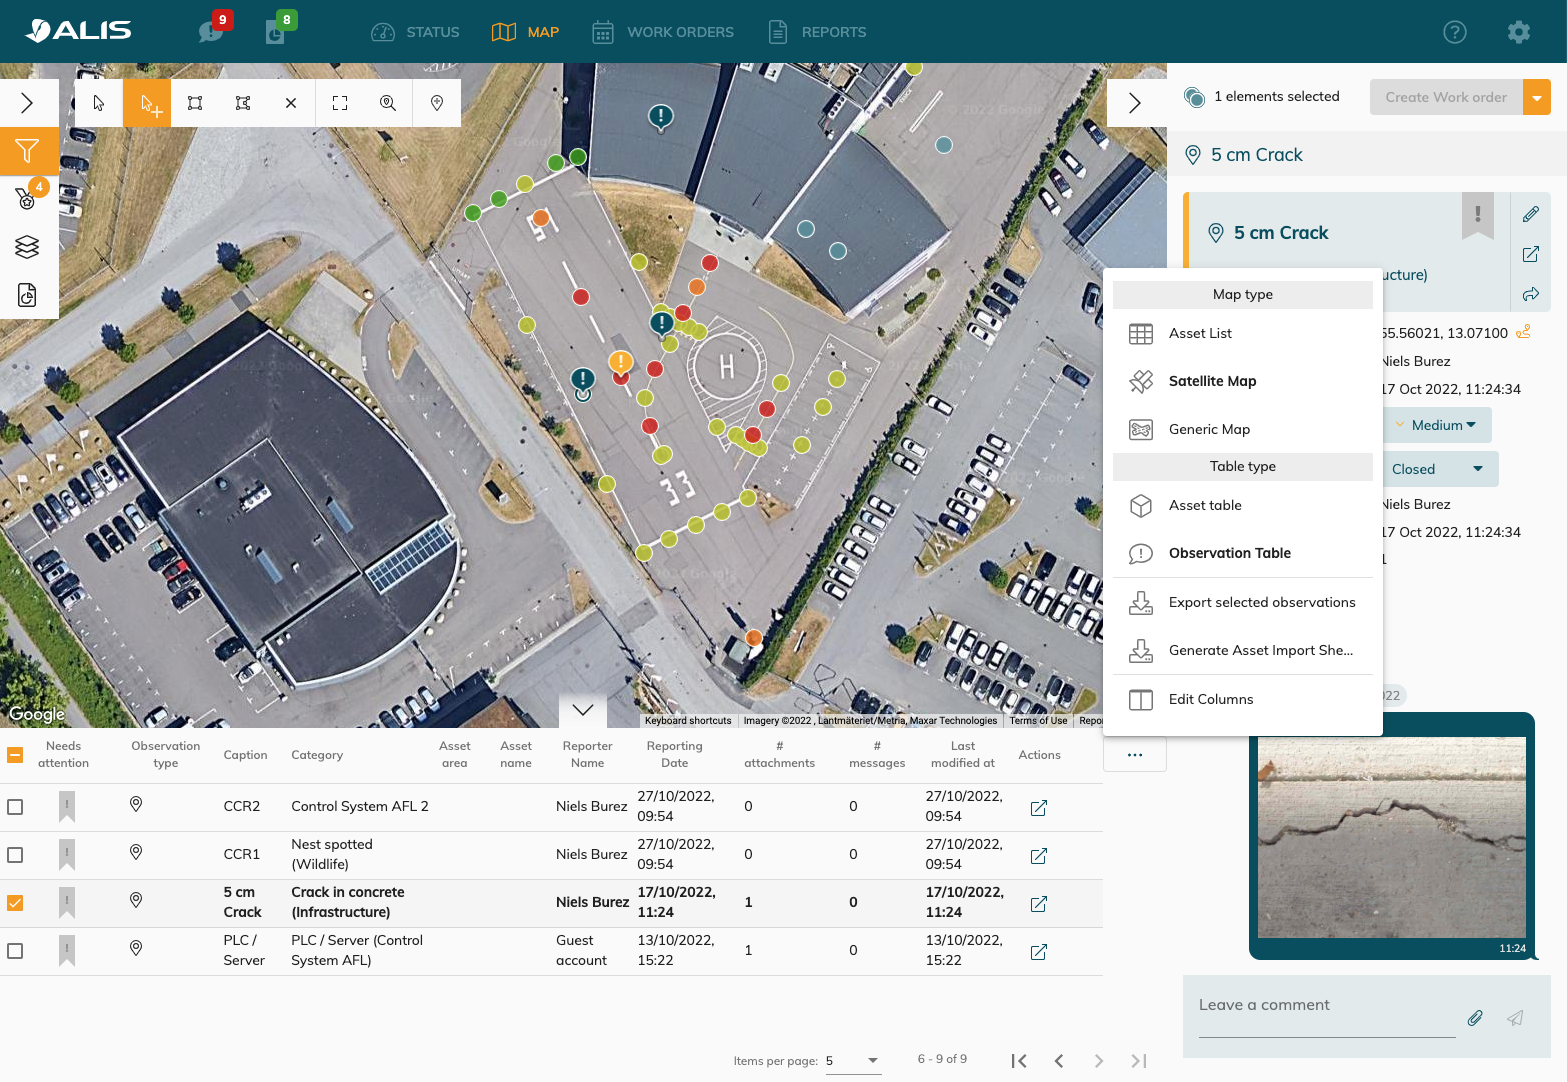Click the zoom magnifier map tool

388,103
